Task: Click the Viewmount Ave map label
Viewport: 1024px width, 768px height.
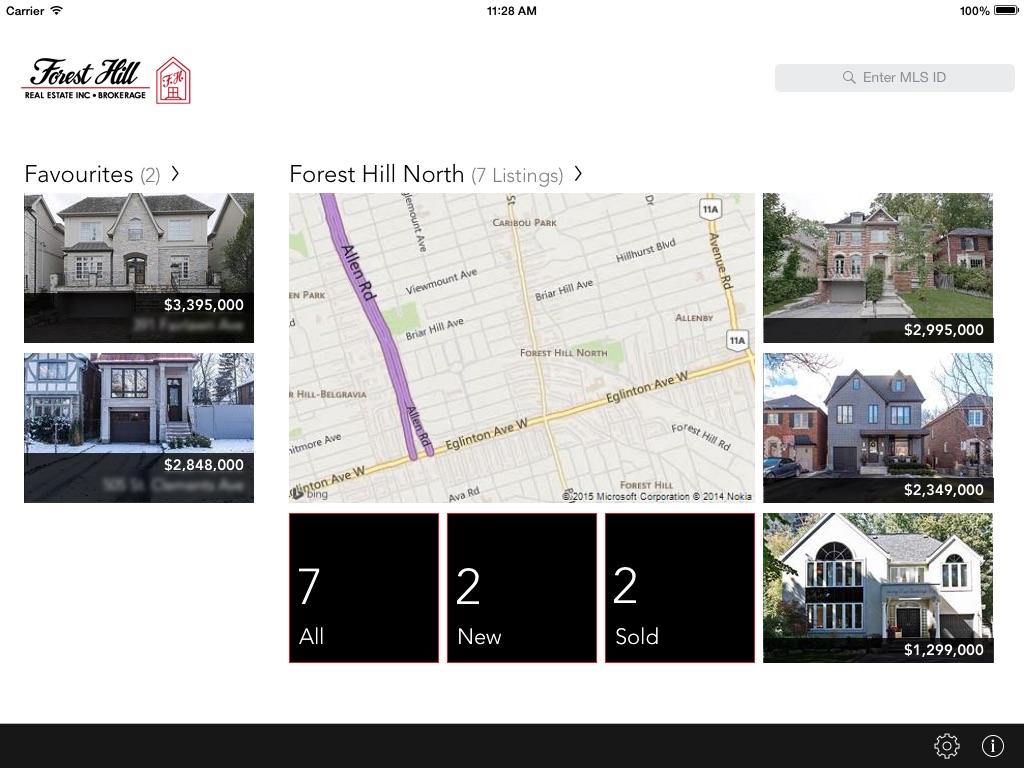Action: pos(441,281)
